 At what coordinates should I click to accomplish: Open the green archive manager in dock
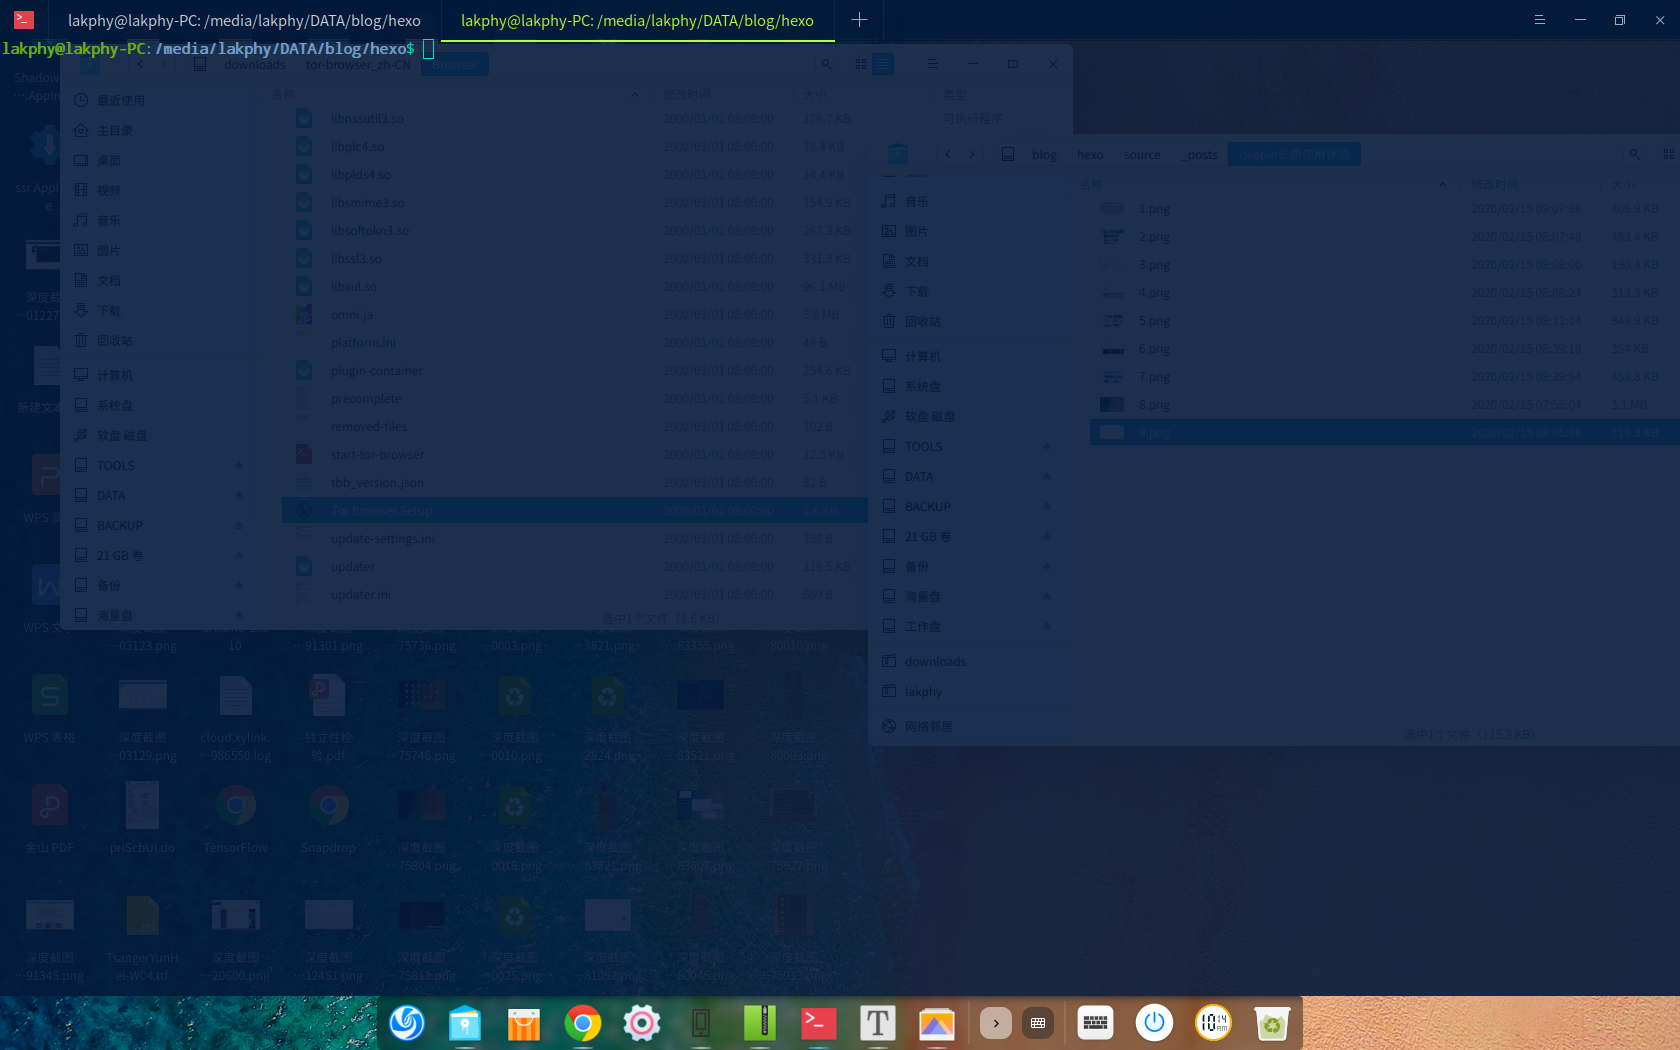tap(760, 1023)
